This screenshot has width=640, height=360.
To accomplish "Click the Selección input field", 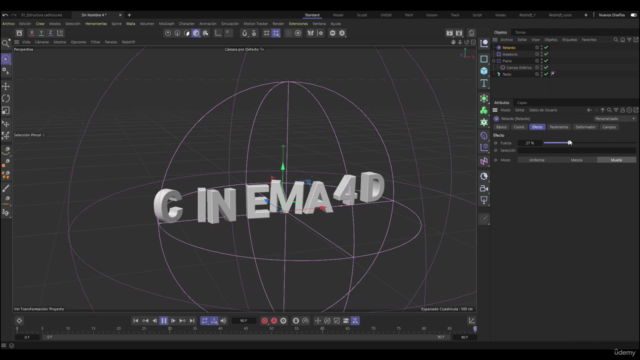I will pyautogui.click(x=577, y=151).
